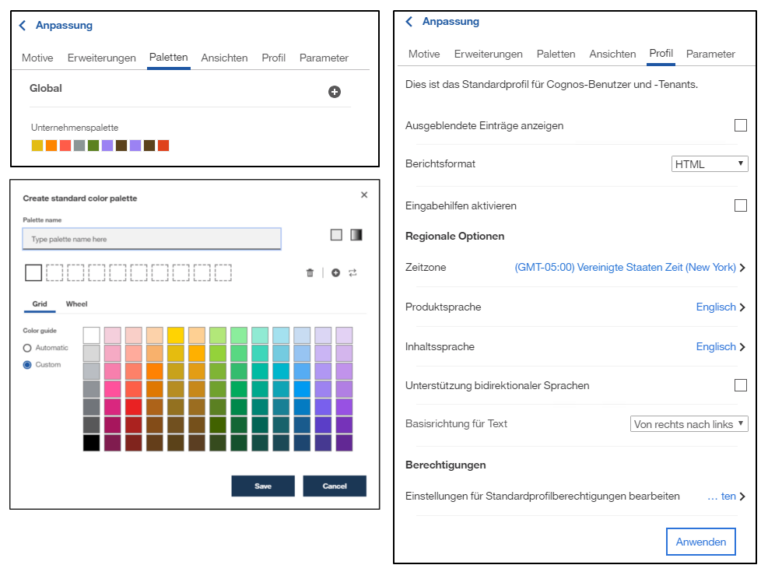The image size is (768, 572).
Task: Click the Unternehmenspalette label
Action: pos(75,128)
